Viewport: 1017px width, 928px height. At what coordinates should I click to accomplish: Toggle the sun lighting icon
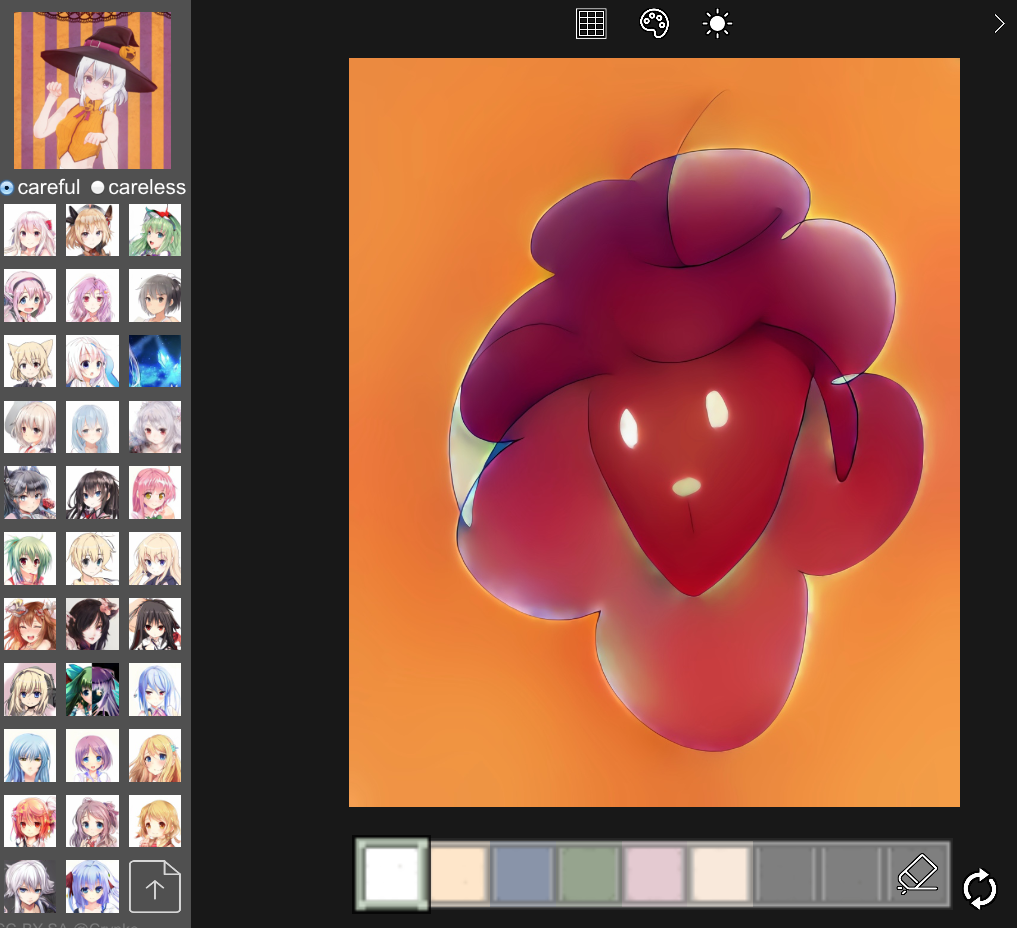click(717, 24)
